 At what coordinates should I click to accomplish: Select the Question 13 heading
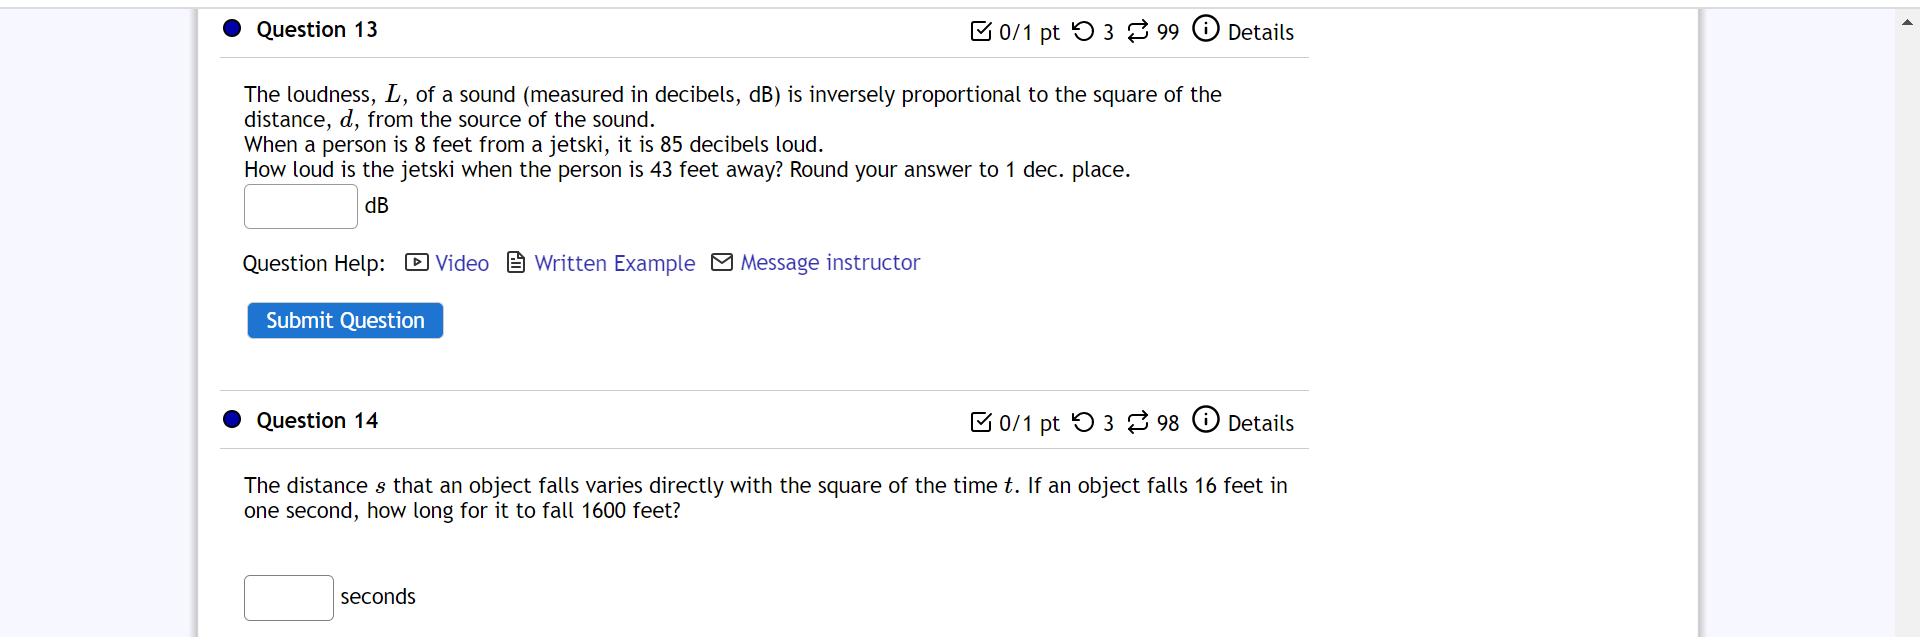316,30
